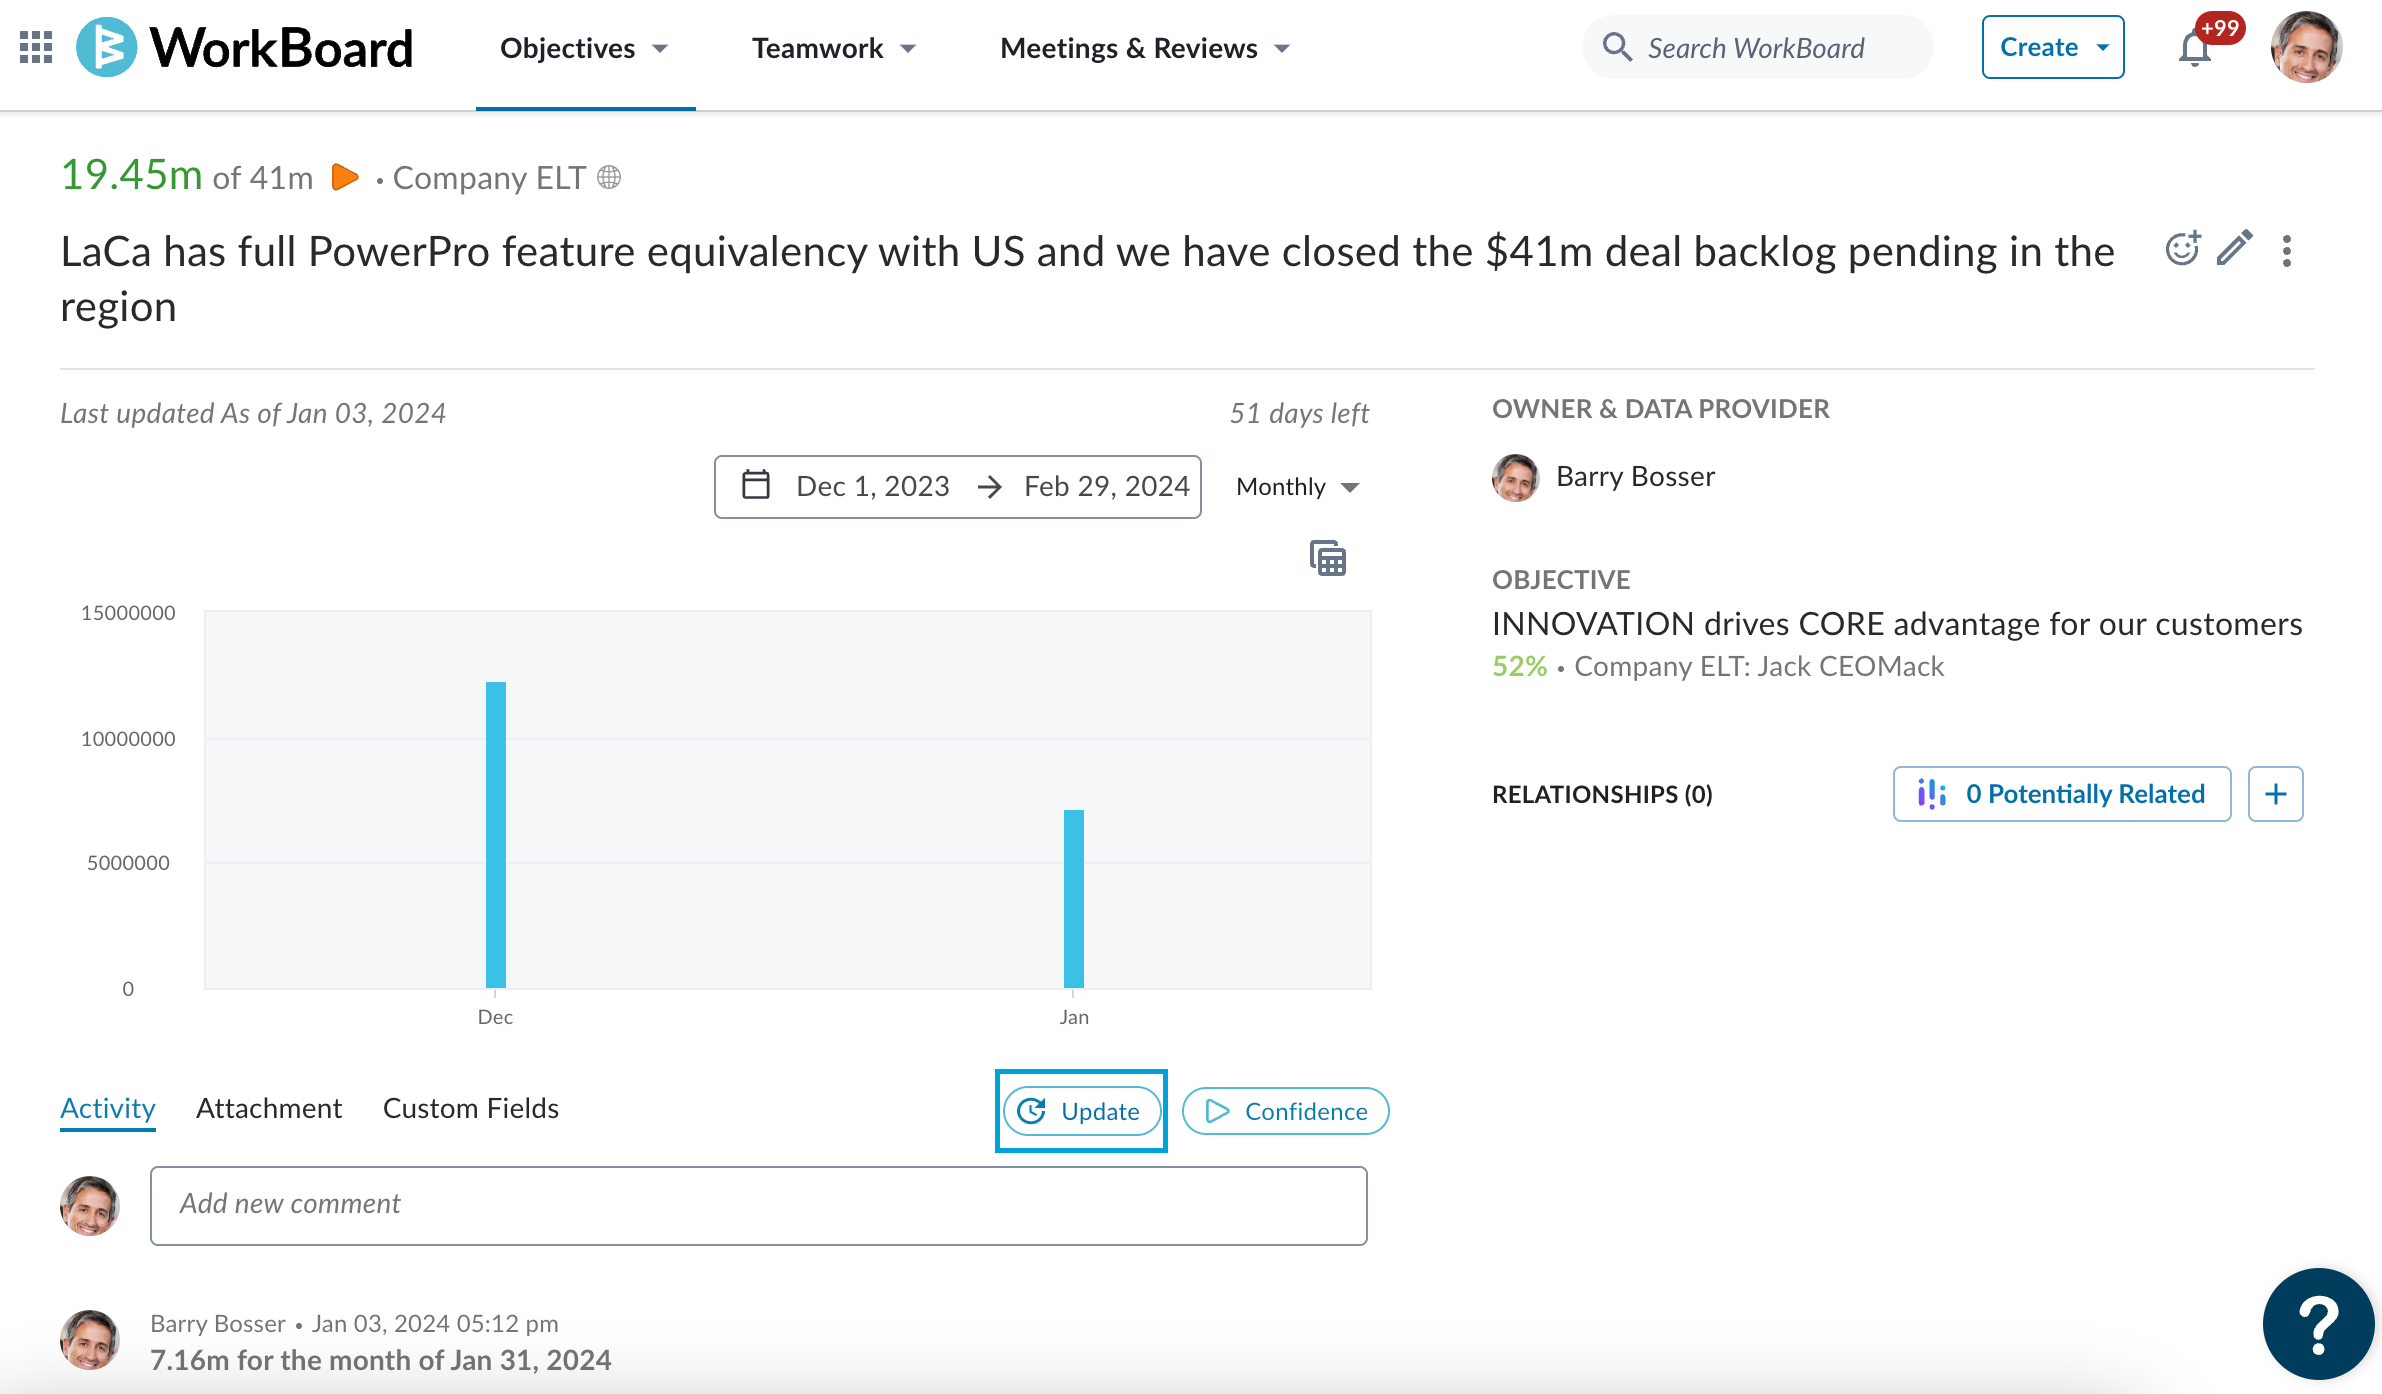Screen dimensions: 2382x1394
Task: Click 'Last updated As of Jan 03, 2024'
Action: (x=253, y=413)
